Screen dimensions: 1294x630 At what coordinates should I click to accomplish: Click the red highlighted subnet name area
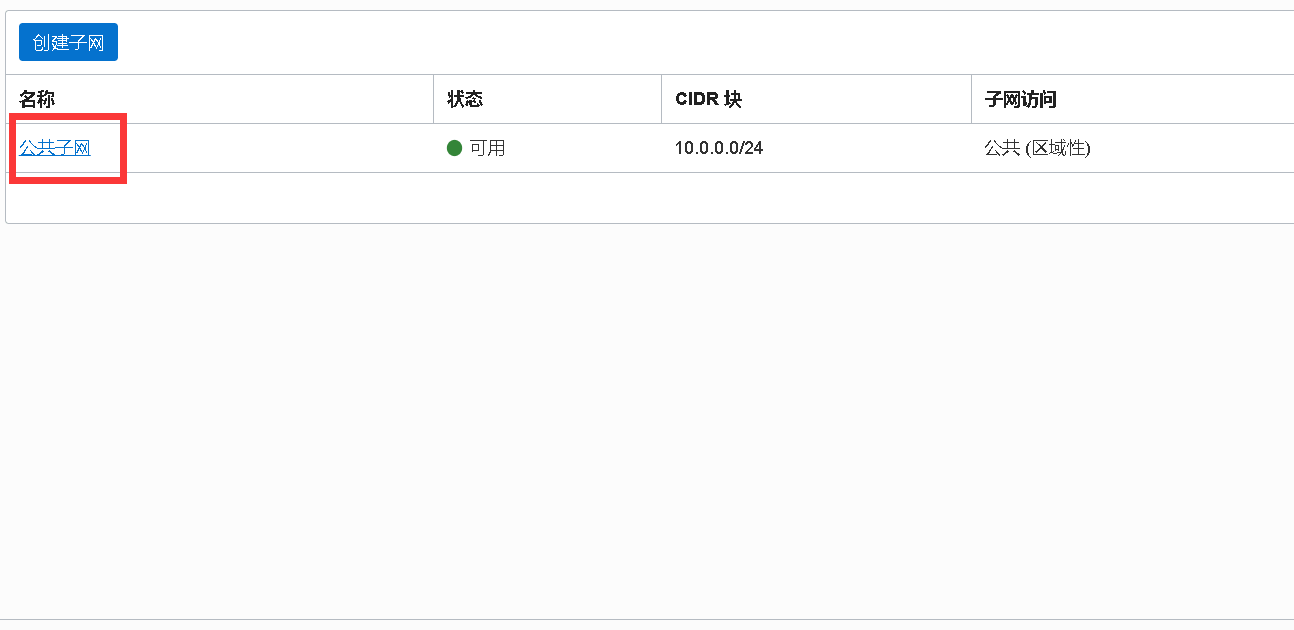[x=68, y=148]
